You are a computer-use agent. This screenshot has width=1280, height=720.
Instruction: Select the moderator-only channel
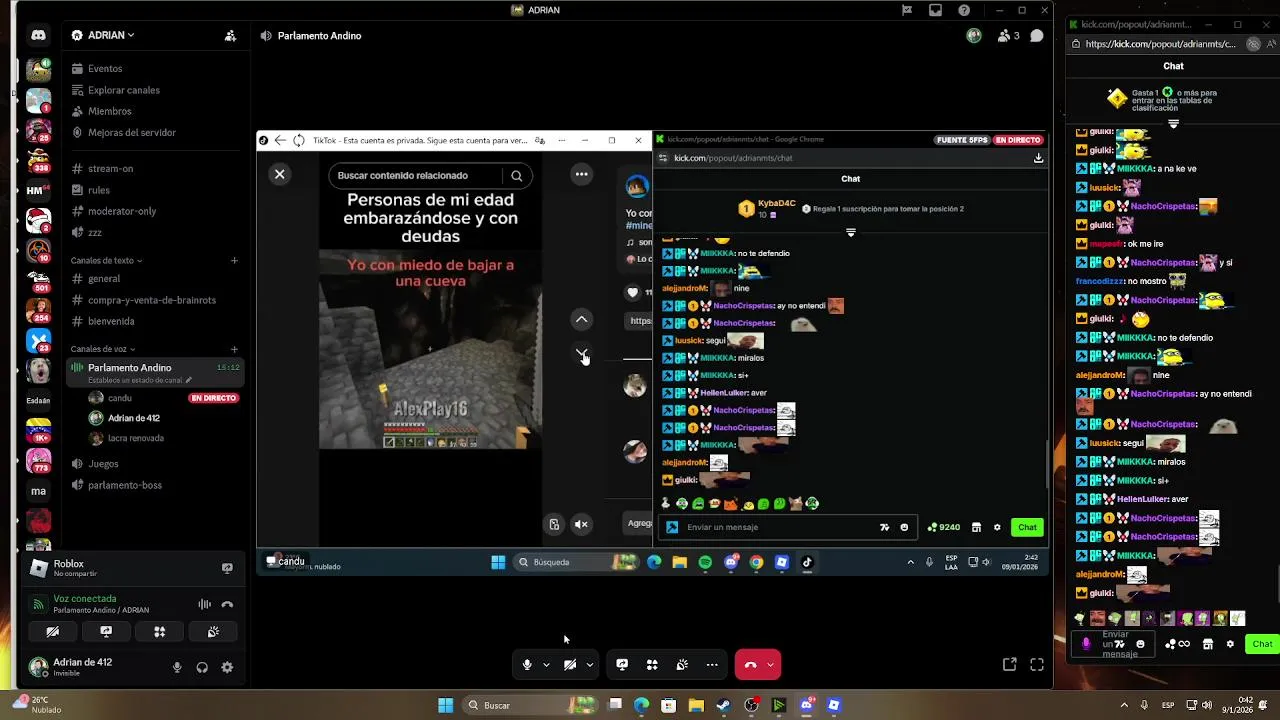122,211
